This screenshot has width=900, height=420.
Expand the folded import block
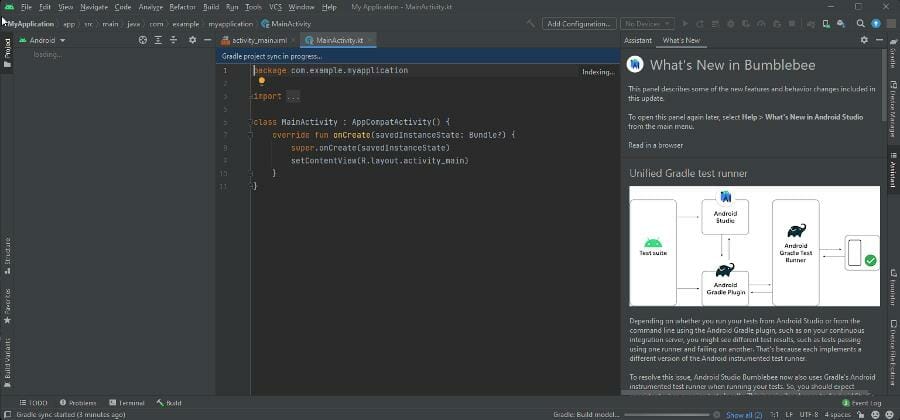point(293,96)
